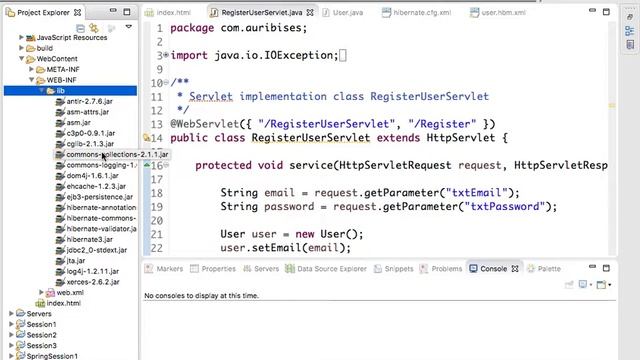Click Outline icon in right trim
Screen dimensions: 640x360
630,31
